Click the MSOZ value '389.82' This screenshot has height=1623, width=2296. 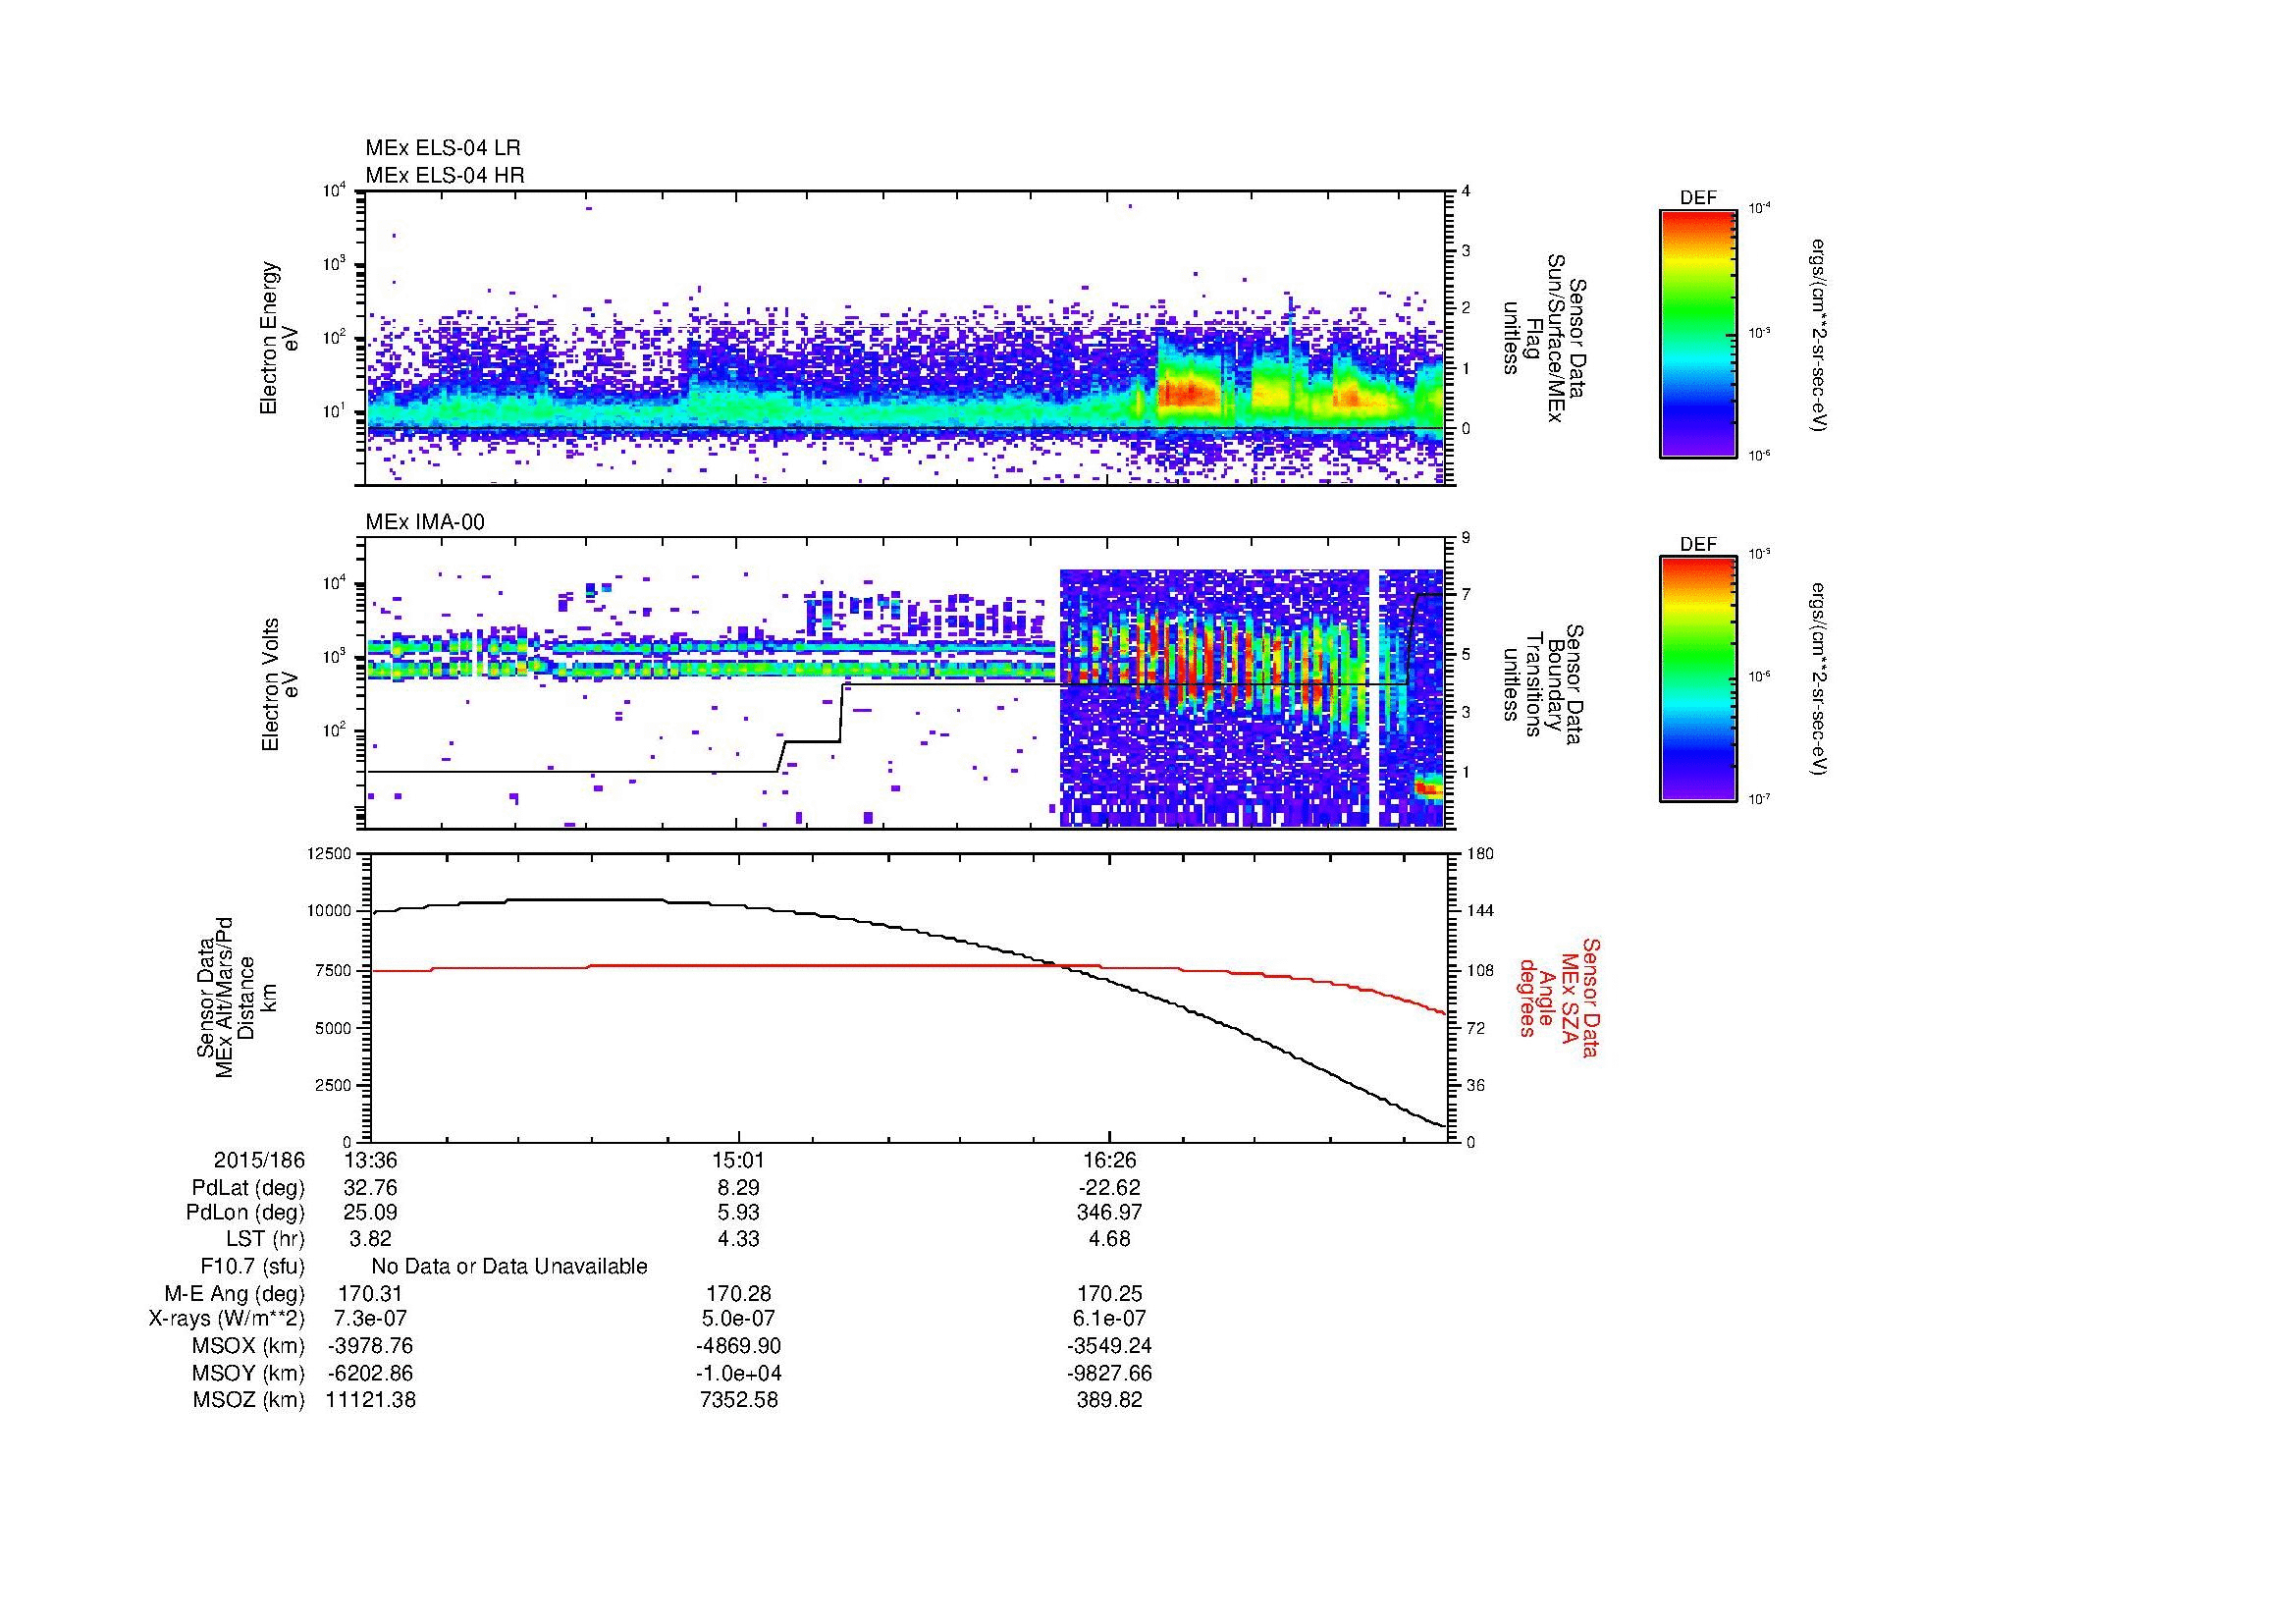click(x=1110, y=1400)
